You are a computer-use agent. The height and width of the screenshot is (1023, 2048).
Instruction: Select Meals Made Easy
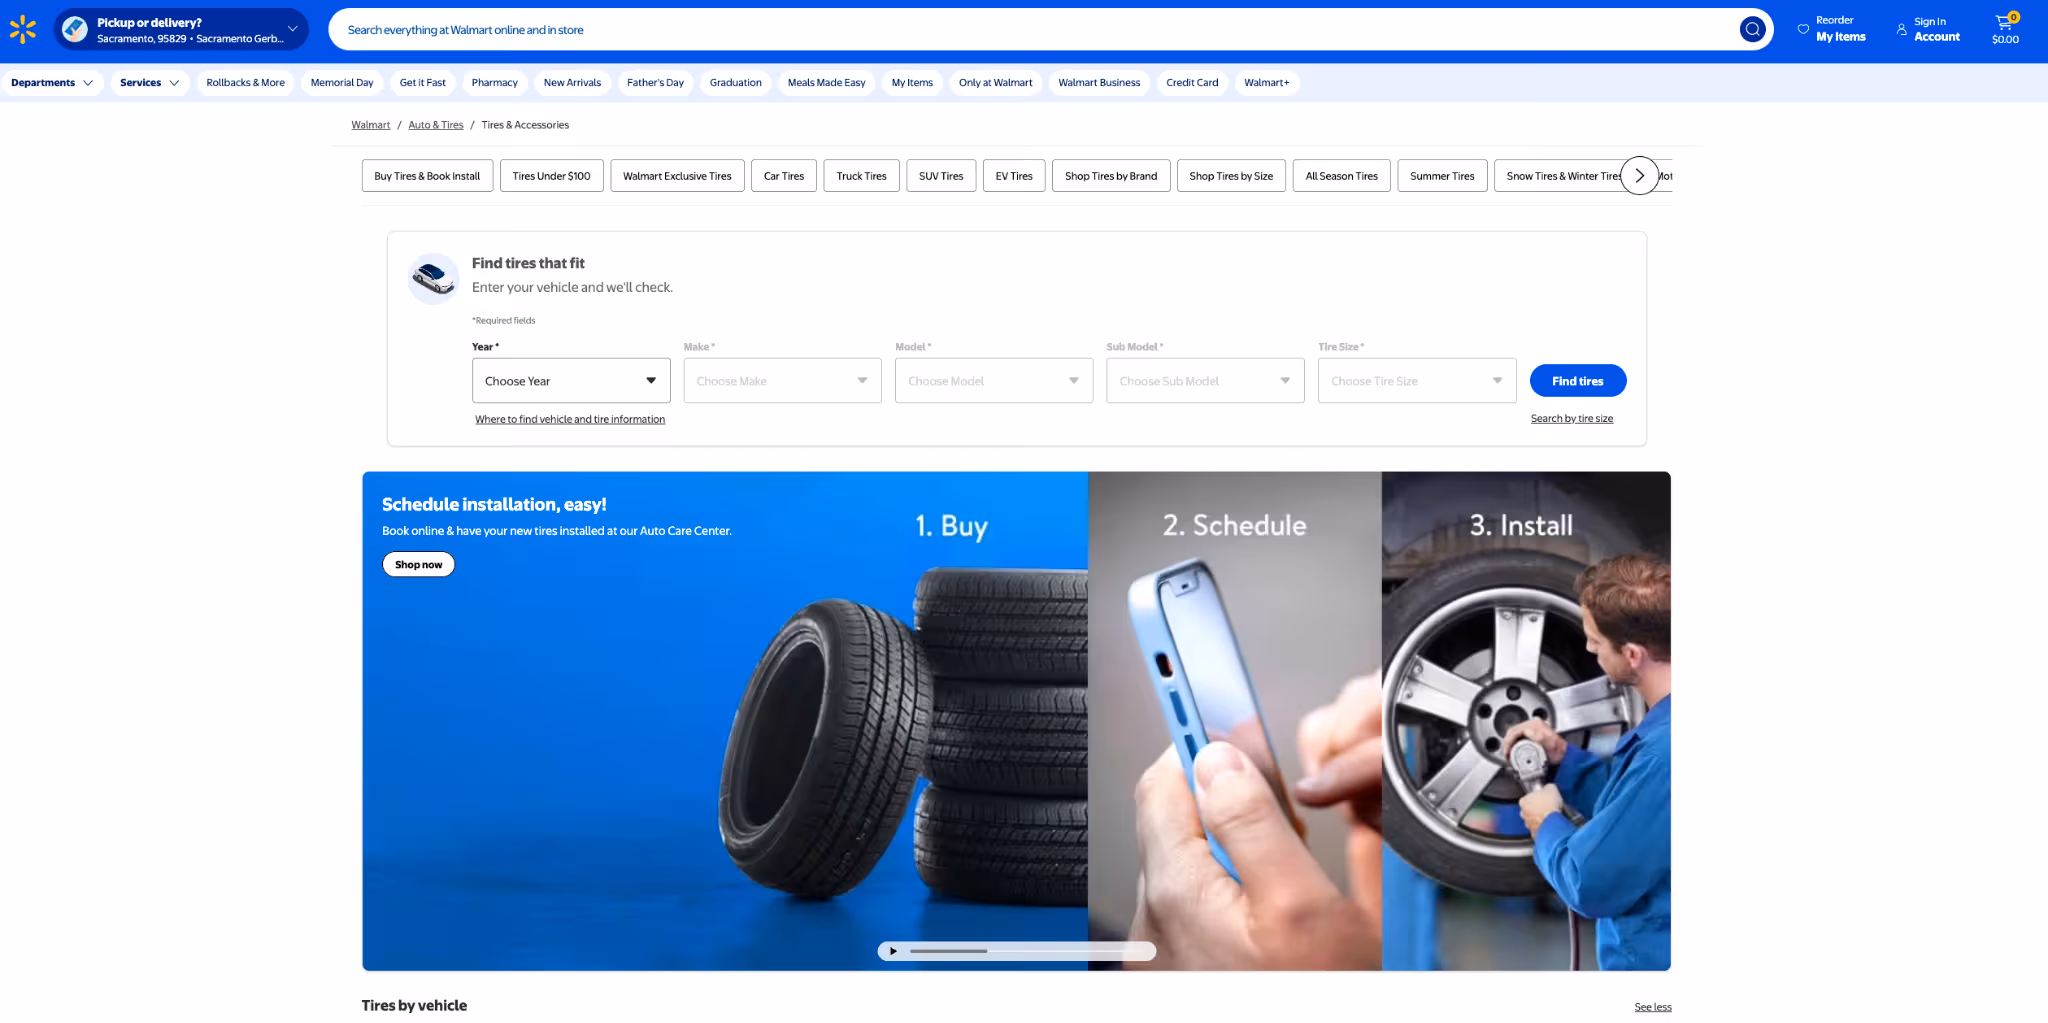pos(827,83)
